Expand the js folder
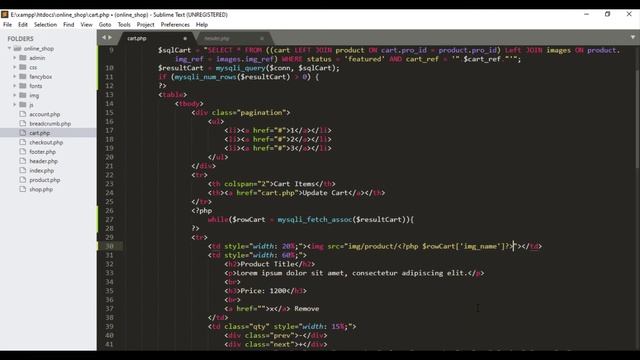Viewport: 640px width, 360px height. click(15, 104)
